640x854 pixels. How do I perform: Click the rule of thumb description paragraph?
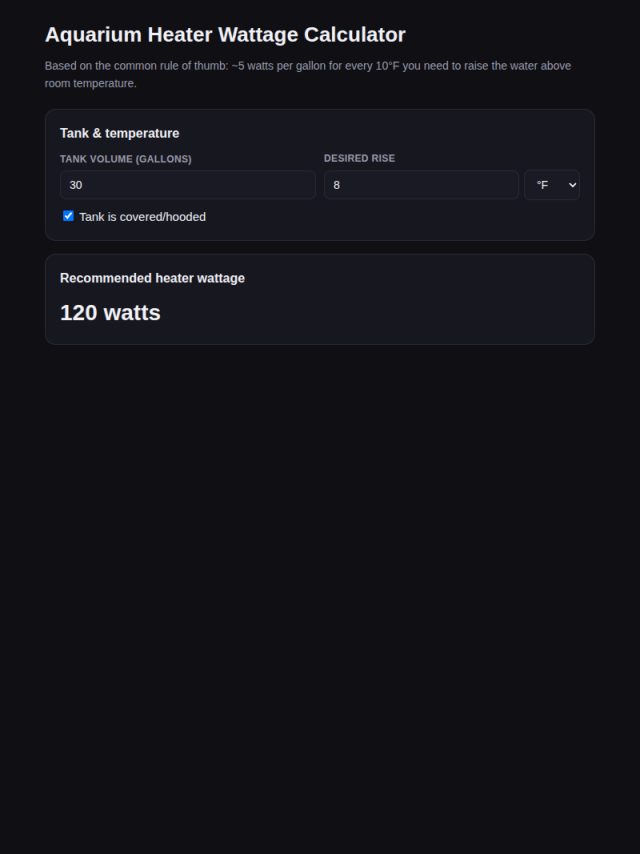point(308,74)
